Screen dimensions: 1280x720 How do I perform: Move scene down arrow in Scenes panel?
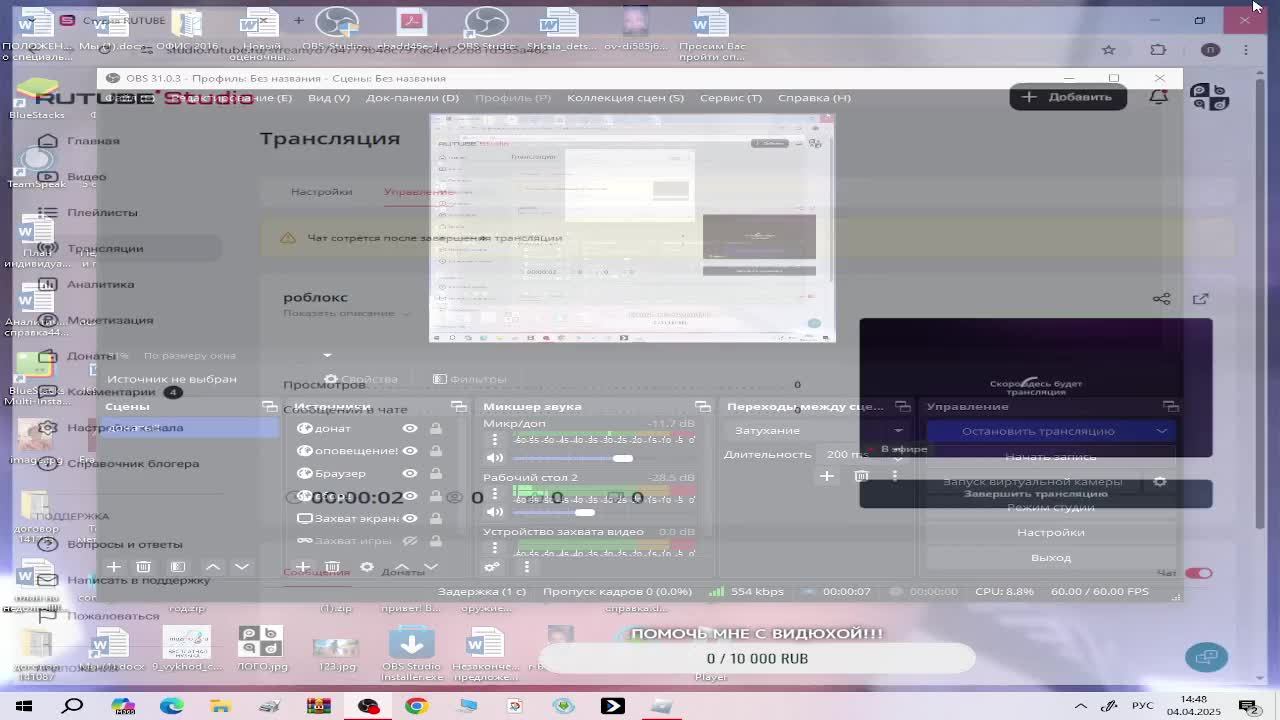241,567
